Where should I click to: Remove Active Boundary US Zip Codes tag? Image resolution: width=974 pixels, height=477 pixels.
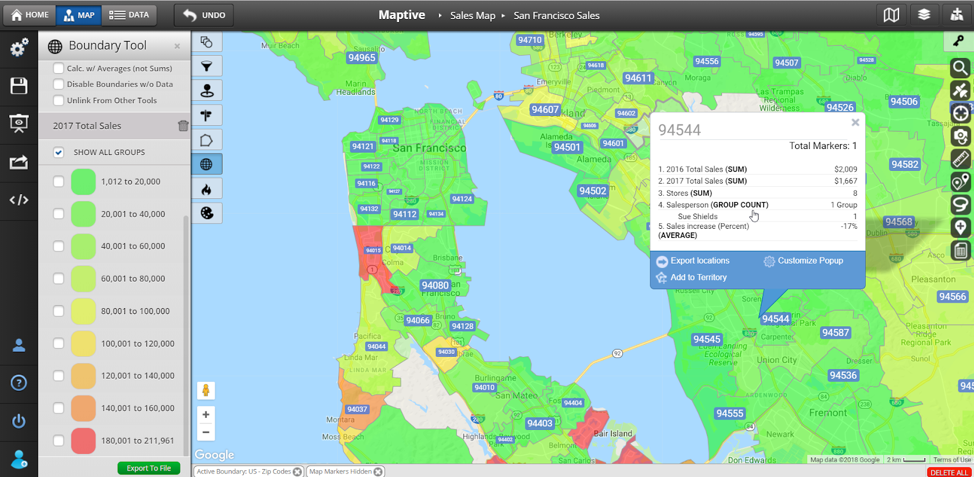tap(298, 471)
